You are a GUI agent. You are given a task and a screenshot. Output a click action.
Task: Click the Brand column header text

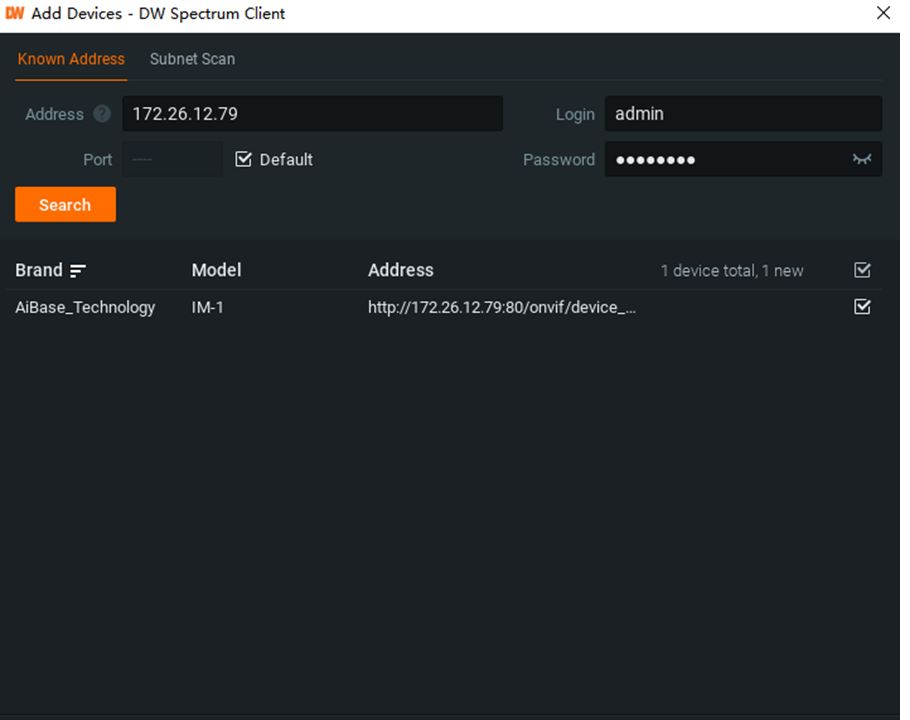39,270
